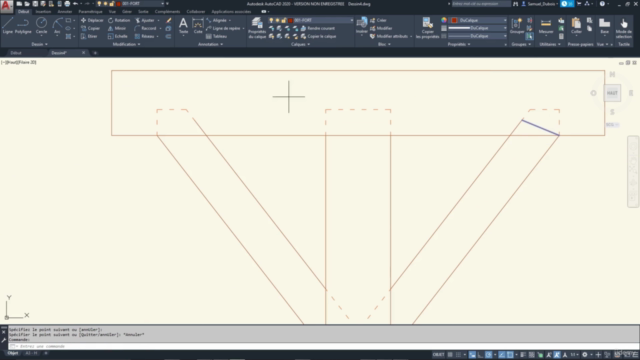640x360 pixels.
Task: Toggle polar tracking in status bar
Action: pos(489,355)
